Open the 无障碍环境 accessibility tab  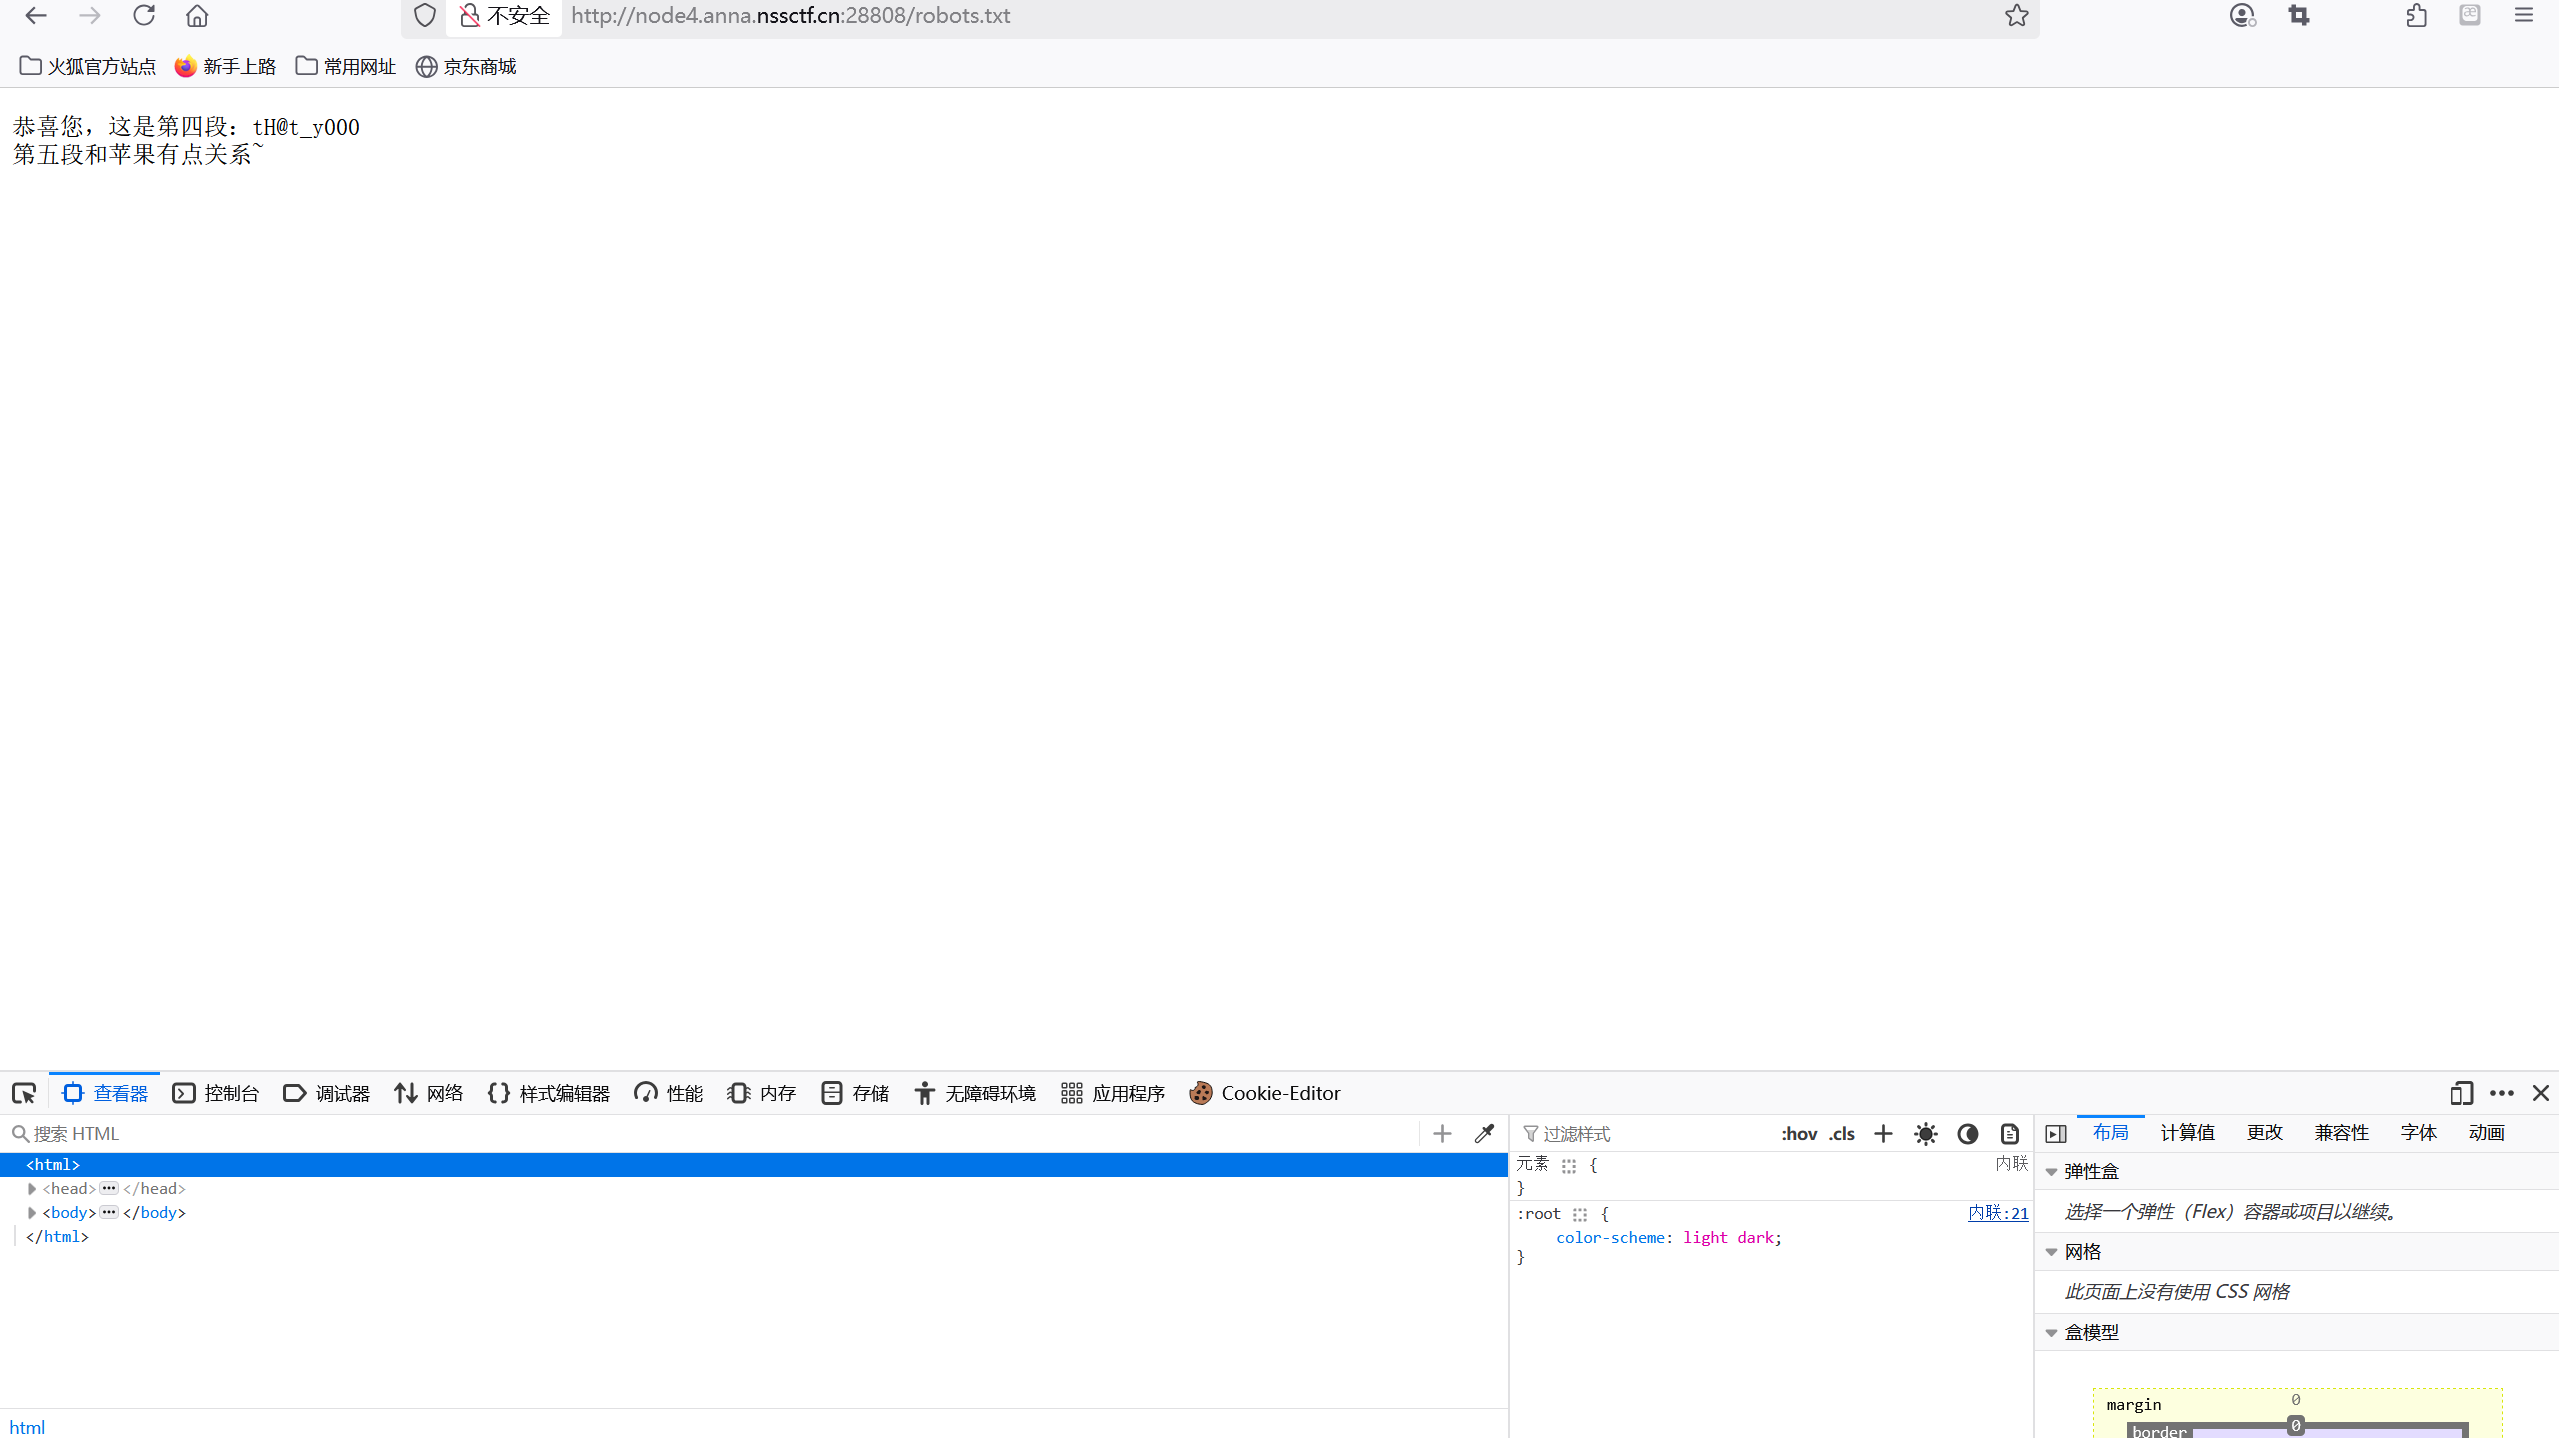pos(975,1093)
